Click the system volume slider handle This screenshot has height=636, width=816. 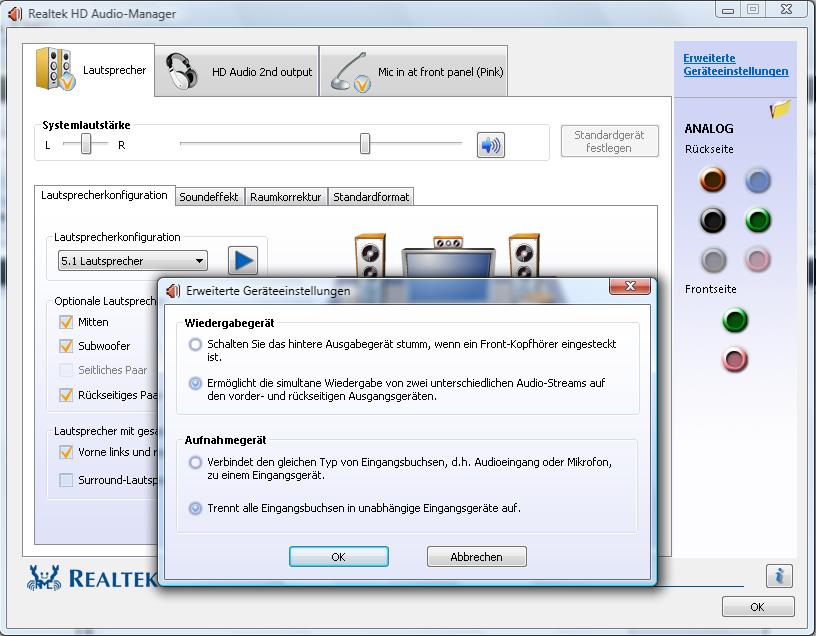365,144
